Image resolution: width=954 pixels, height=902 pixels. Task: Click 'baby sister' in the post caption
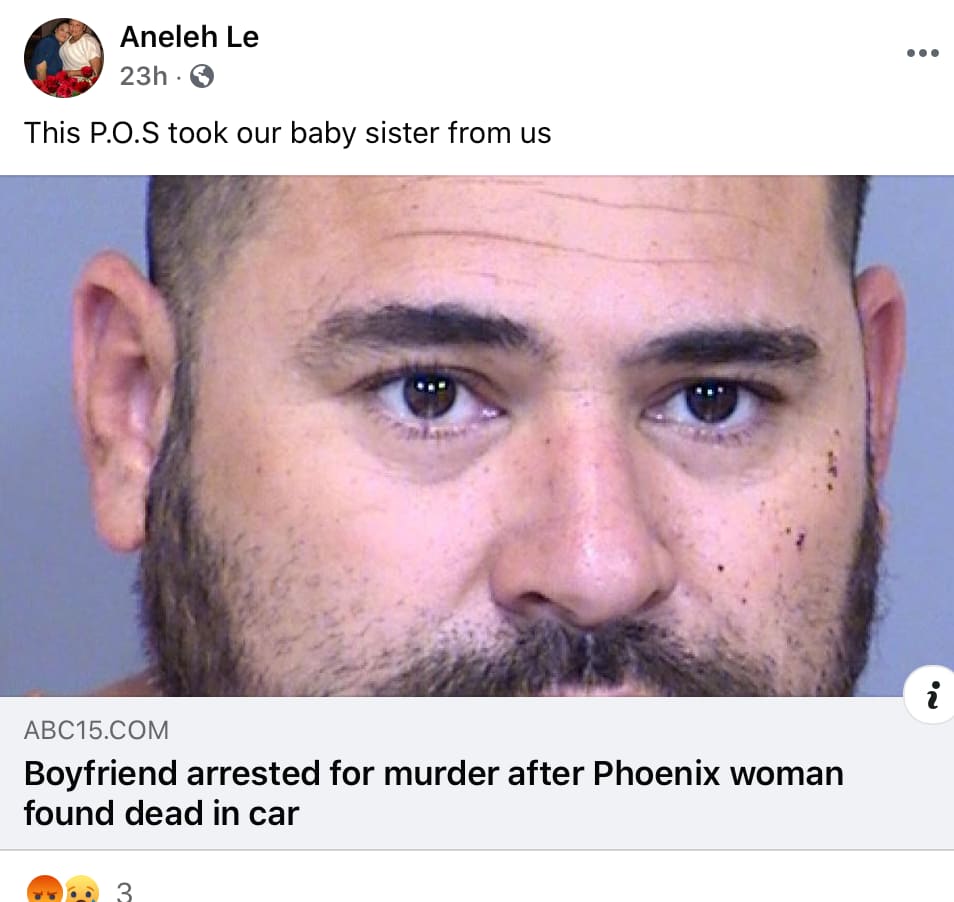[x=364, y=133]
